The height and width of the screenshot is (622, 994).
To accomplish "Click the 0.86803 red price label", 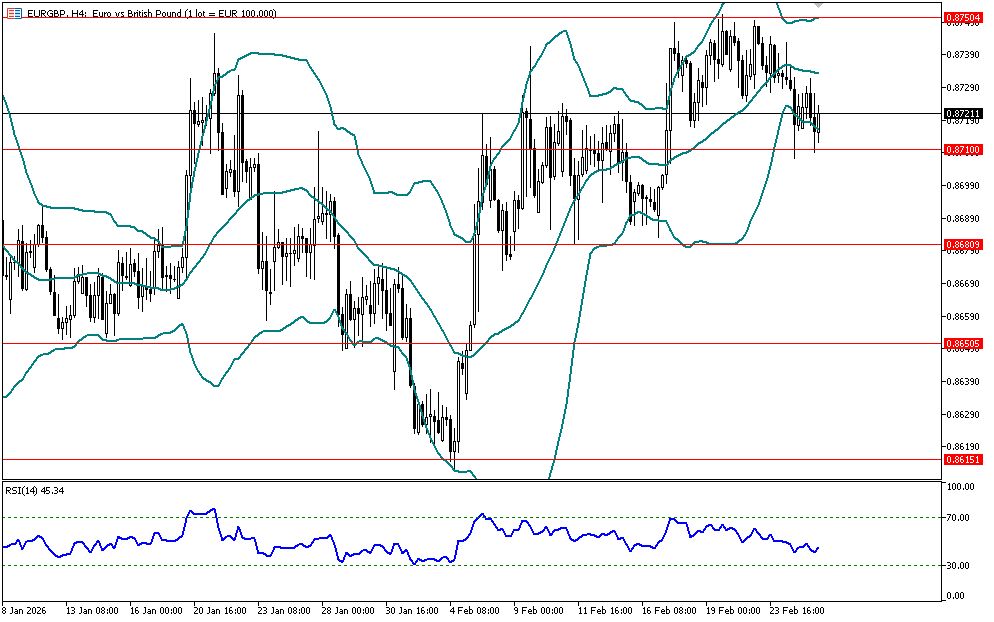I will pos(961,244).
